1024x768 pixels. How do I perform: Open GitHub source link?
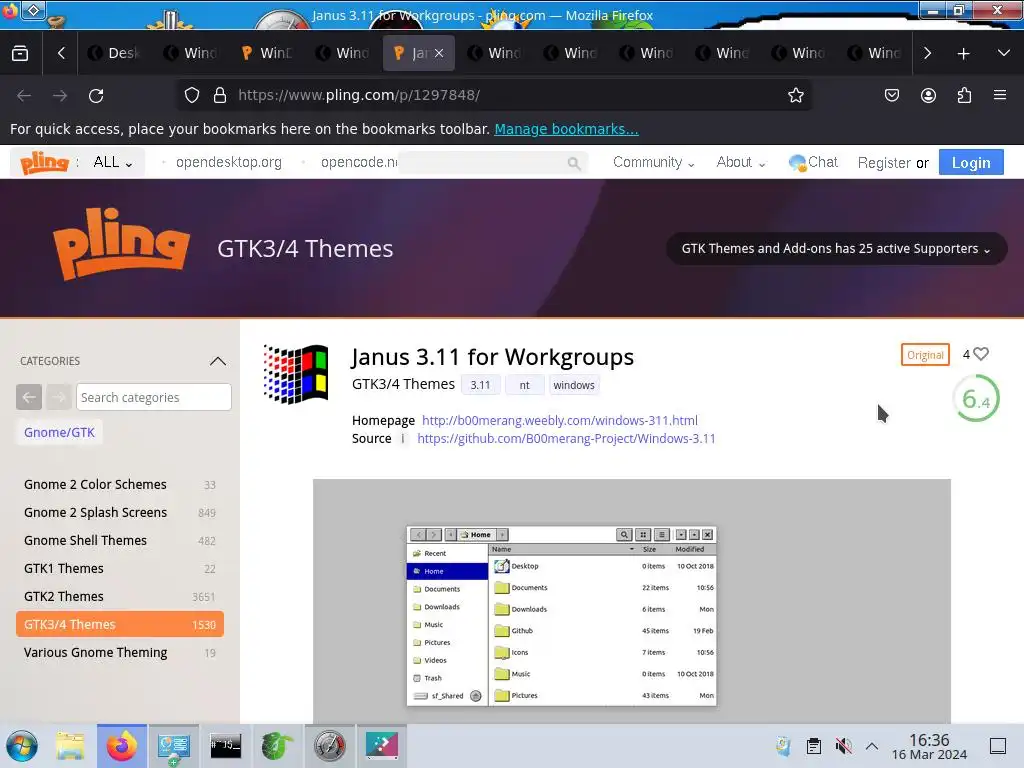pos(566,439)
